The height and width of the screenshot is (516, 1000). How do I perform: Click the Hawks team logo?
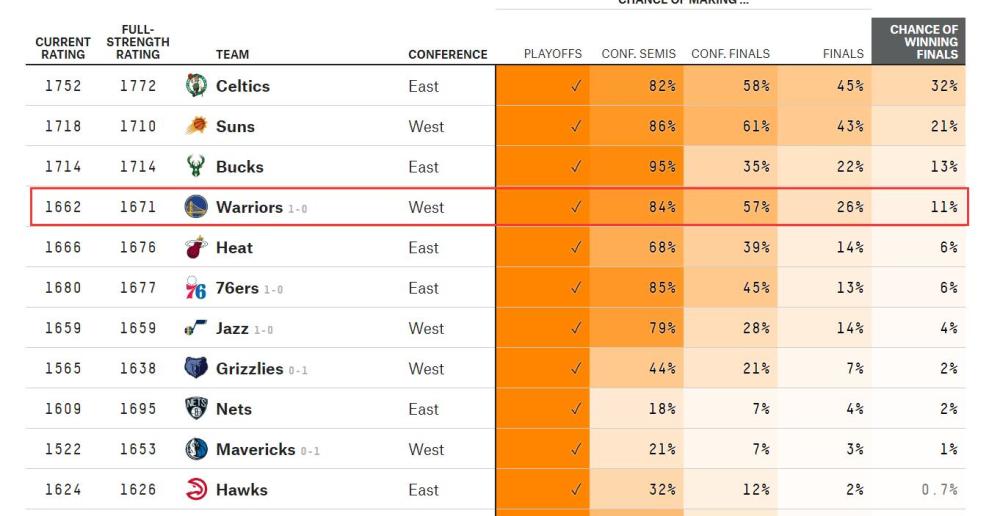196,490
